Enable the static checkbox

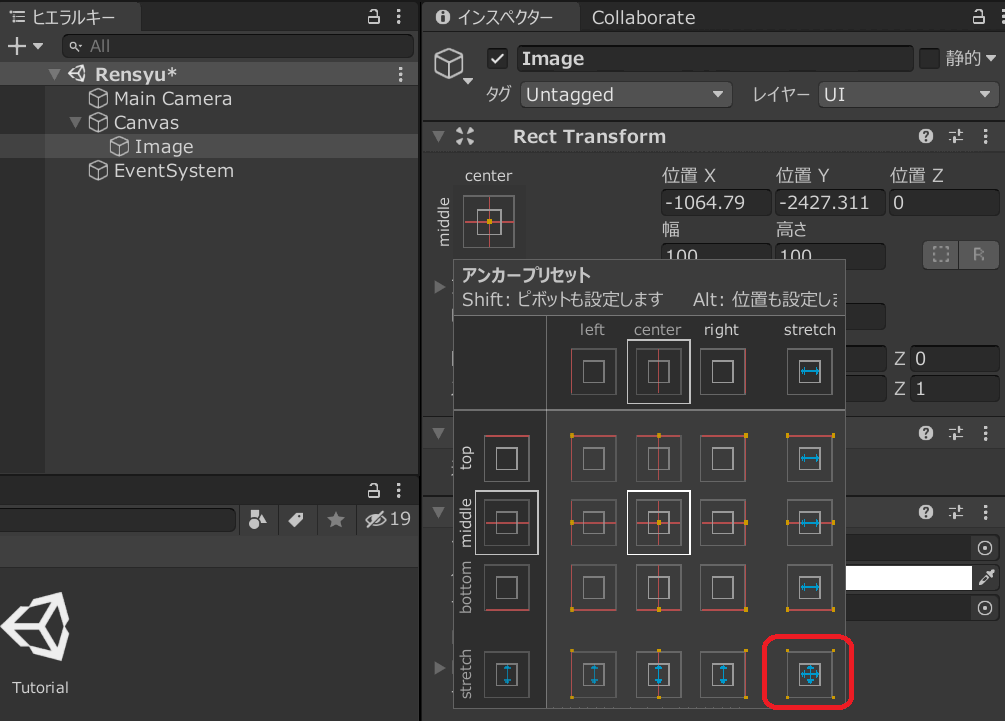click(x=929, y=59)
